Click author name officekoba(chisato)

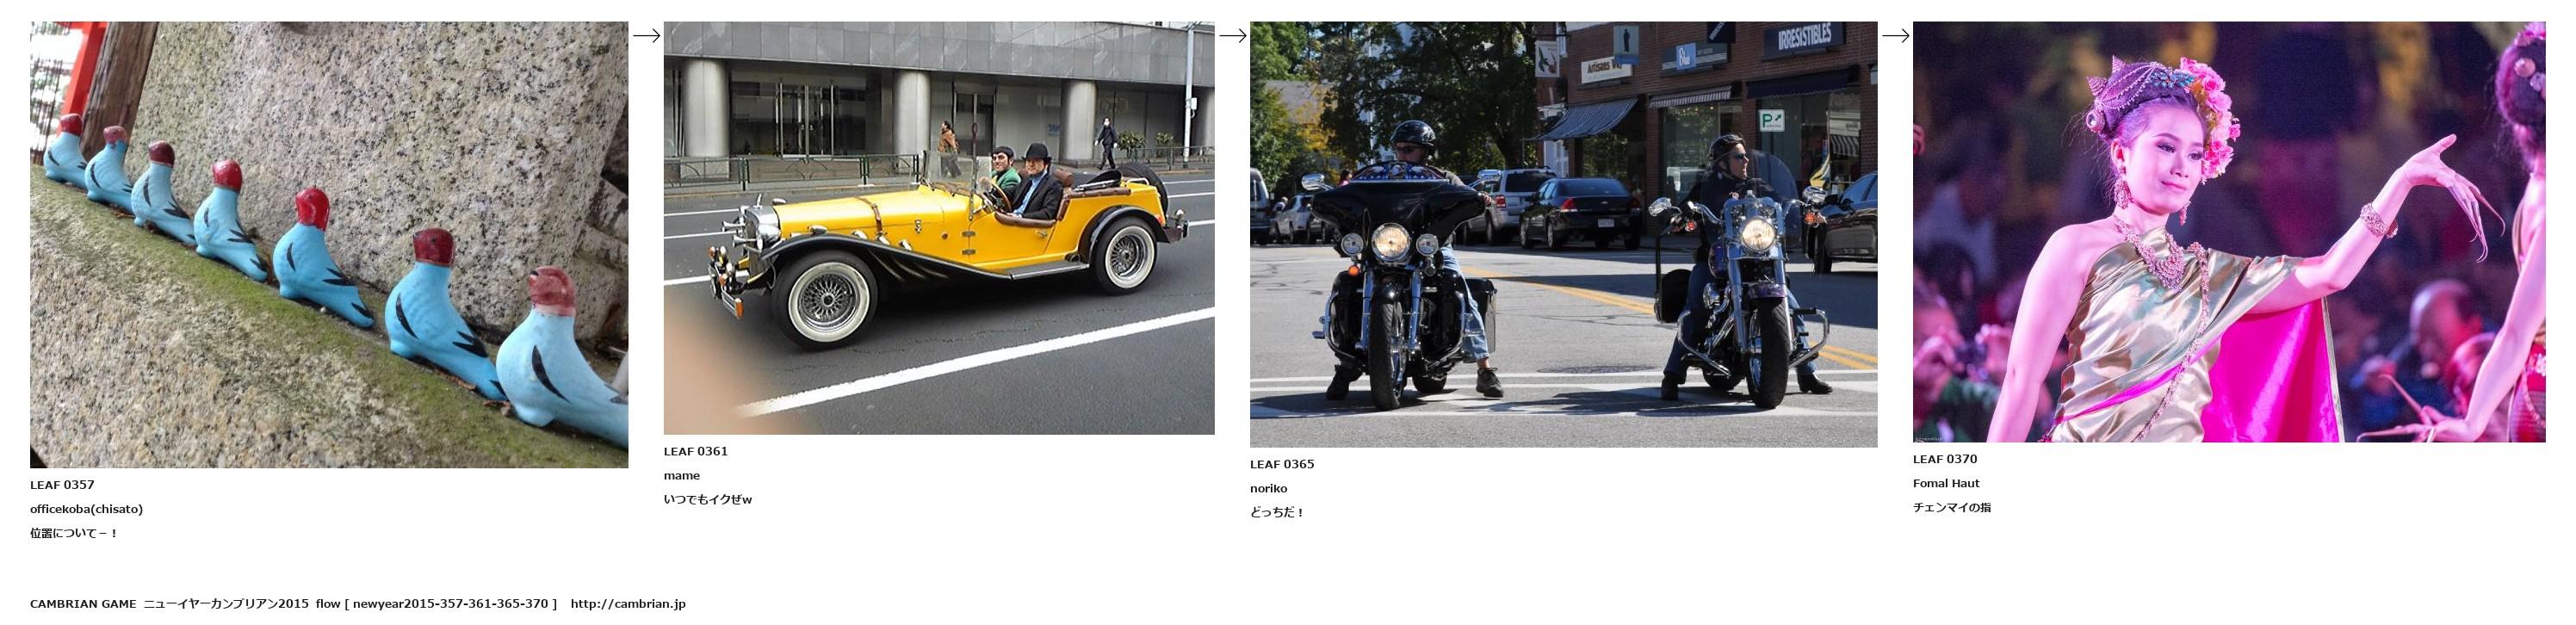(x=86, y=509)
